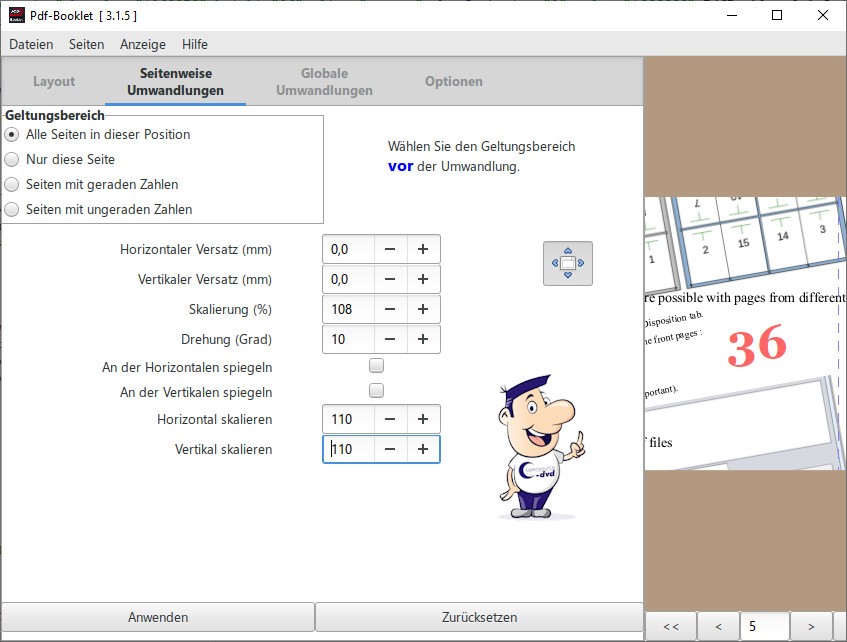
Task: Expand the Hilfe menu
Action: click(x=195, y=44)
